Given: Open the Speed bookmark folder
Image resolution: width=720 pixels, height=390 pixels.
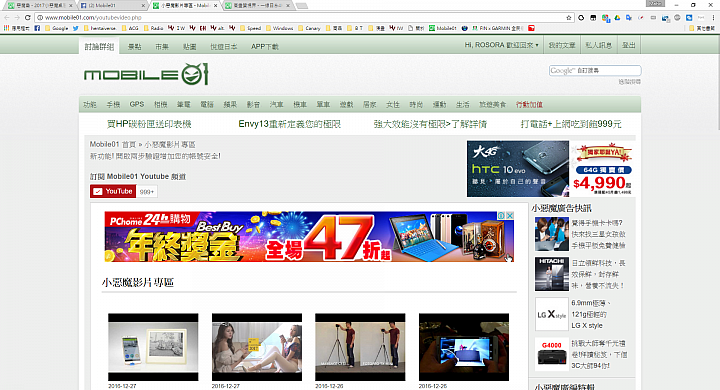Looking at the screenshot, I should coord(250,28).
